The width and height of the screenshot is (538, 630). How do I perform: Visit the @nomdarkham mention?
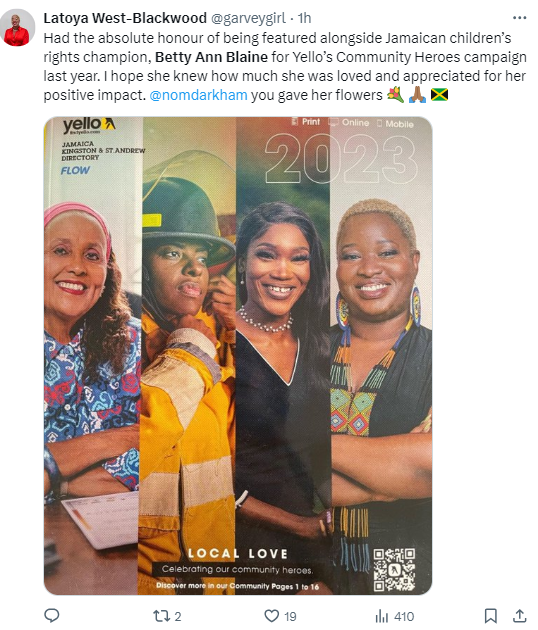[198, 95]
